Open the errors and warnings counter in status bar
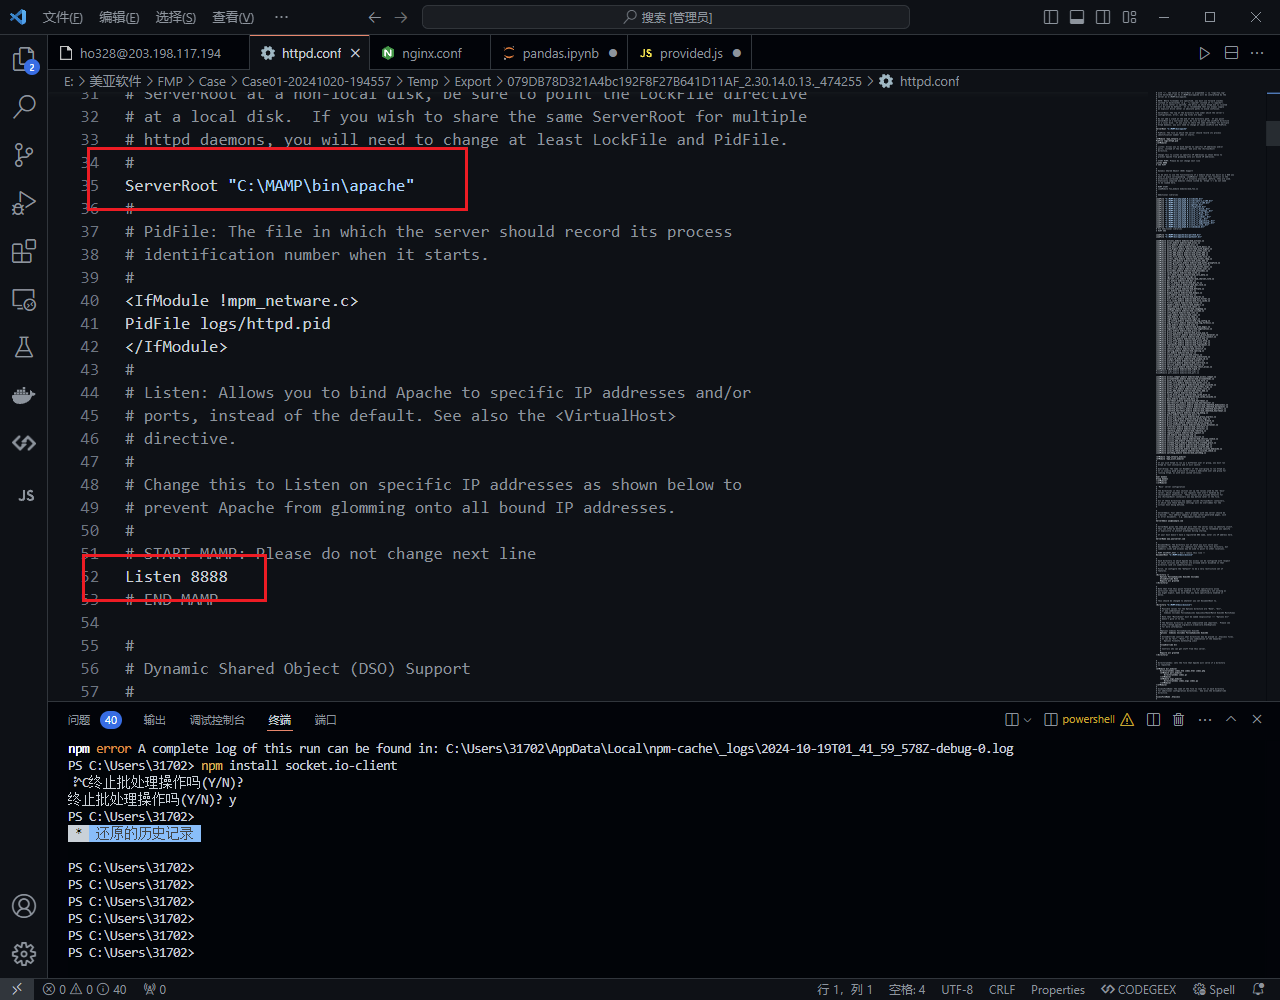Image resolution: width=1280 pixels, height=1000 pixels. tap(84, 989)
